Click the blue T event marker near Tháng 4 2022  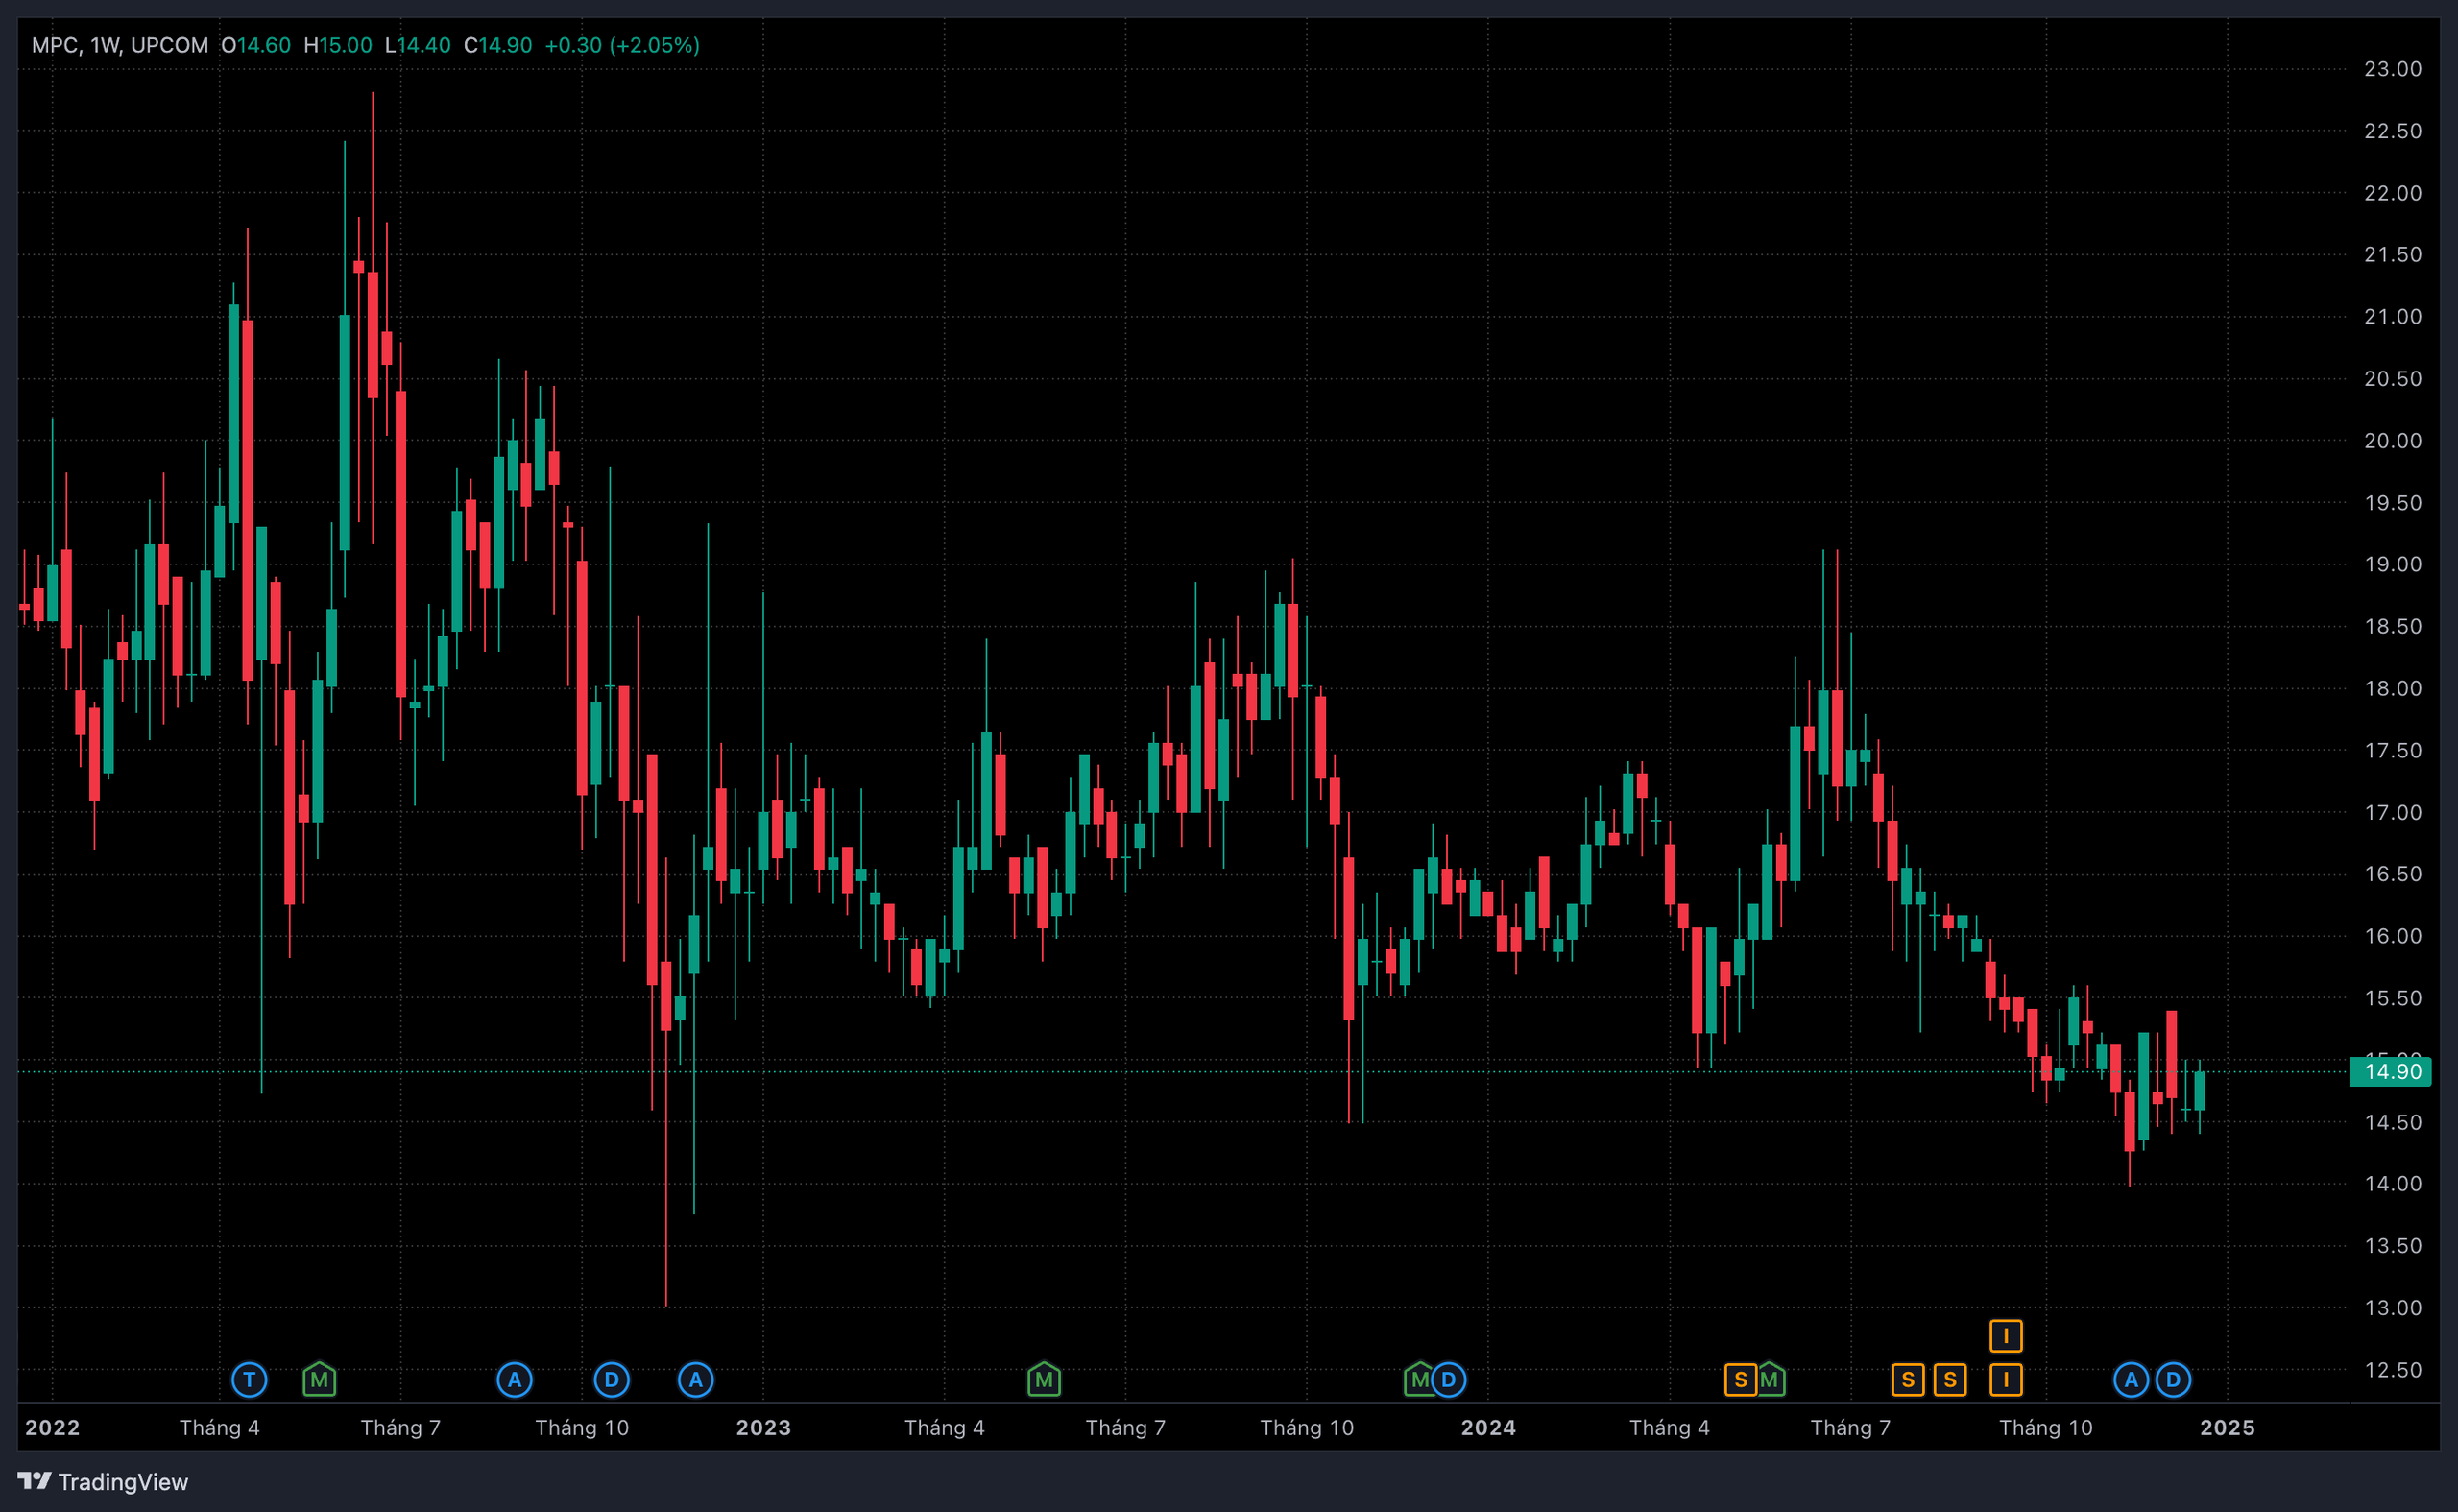[x=249, y=1380]
